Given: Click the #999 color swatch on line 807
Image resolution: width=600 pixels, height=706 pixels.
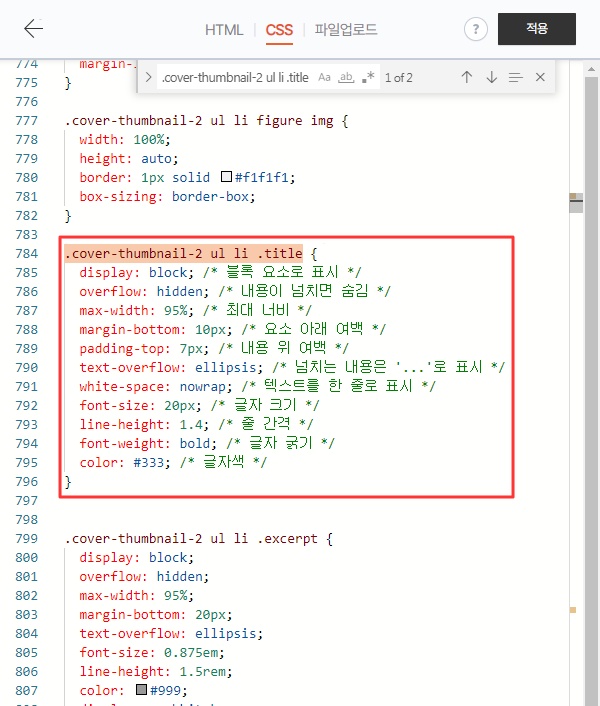Looking at the screenshot, I should tap(141, 689).
